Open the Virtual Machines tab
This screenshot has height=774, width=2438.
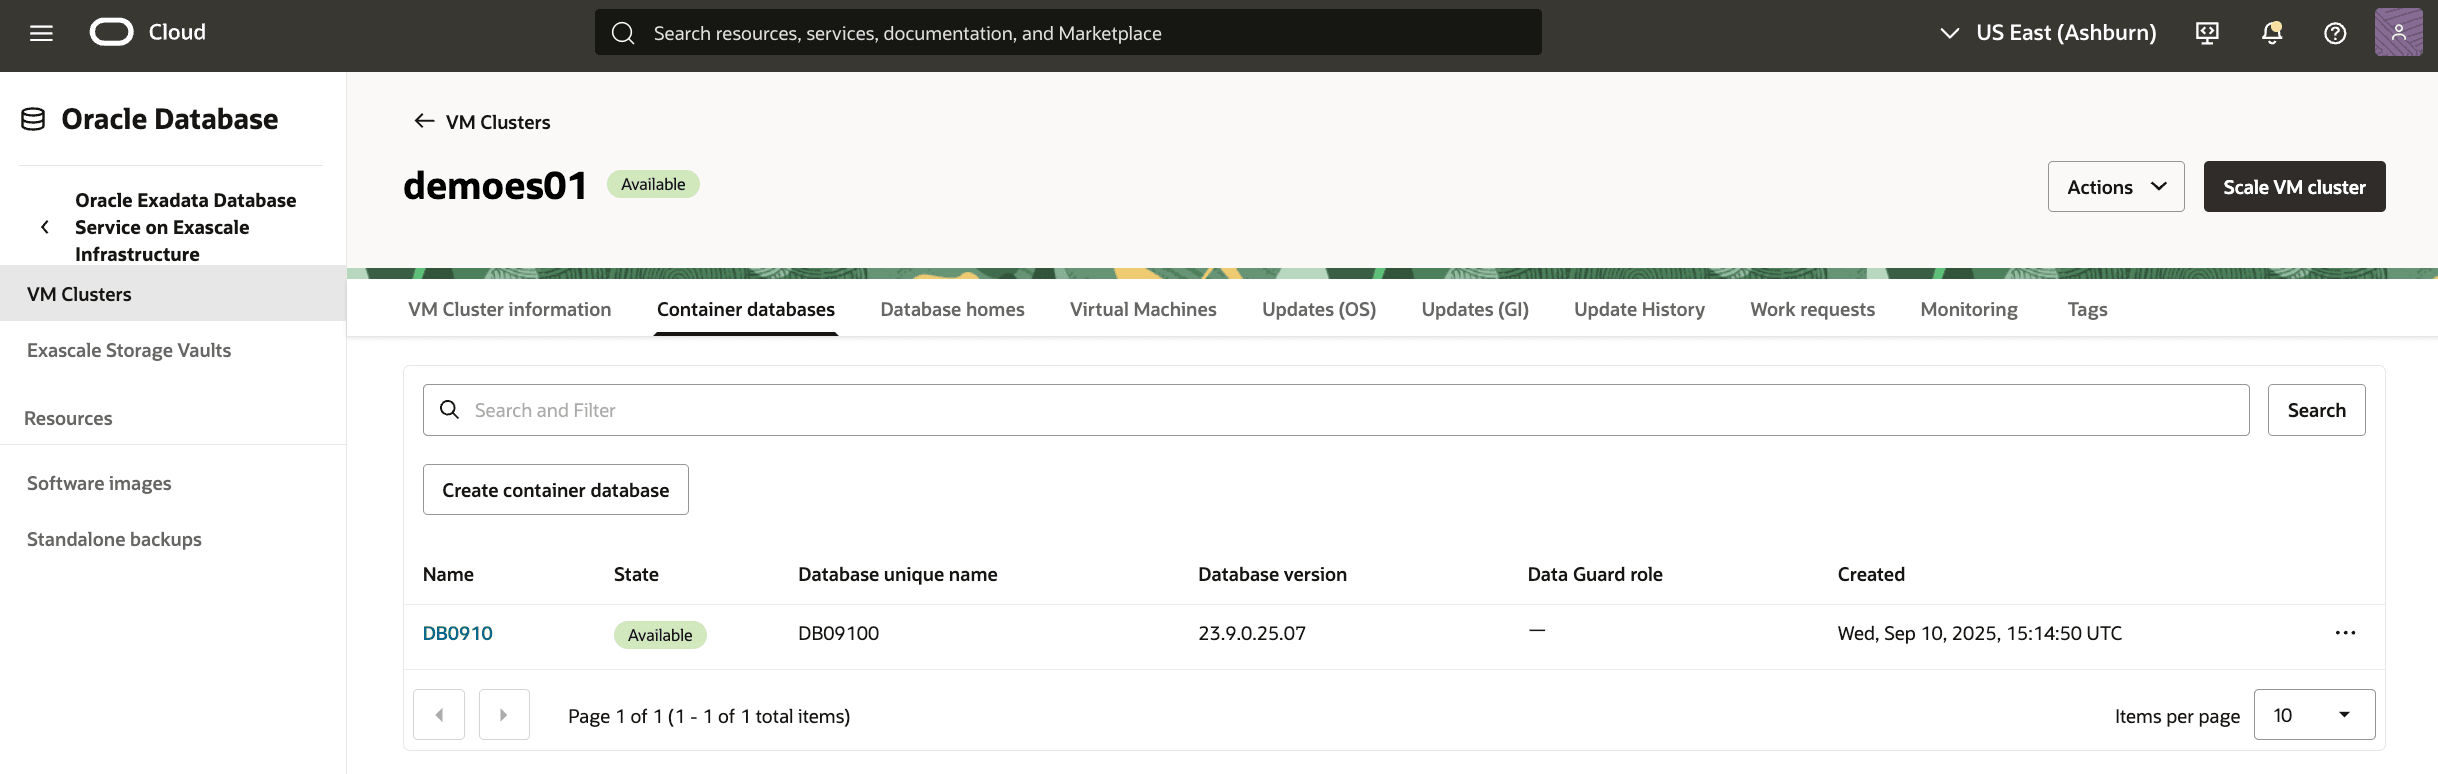[x=1143, y=309]
